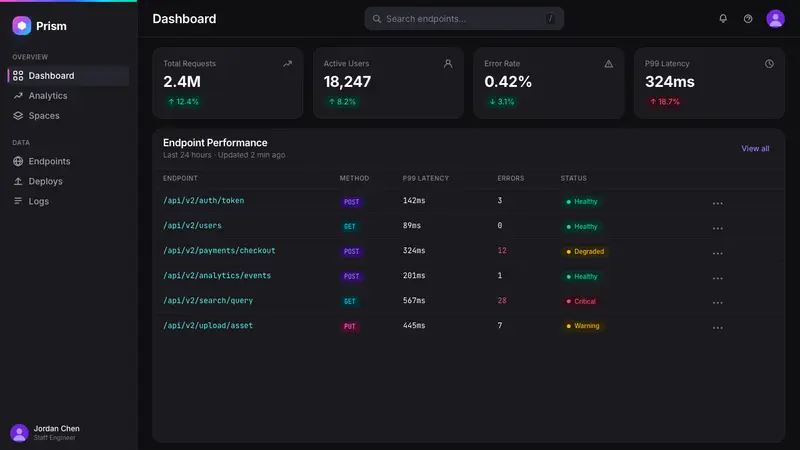
Task: Open row menu for /api/v2/auth/token
Action: pos(717,203)
